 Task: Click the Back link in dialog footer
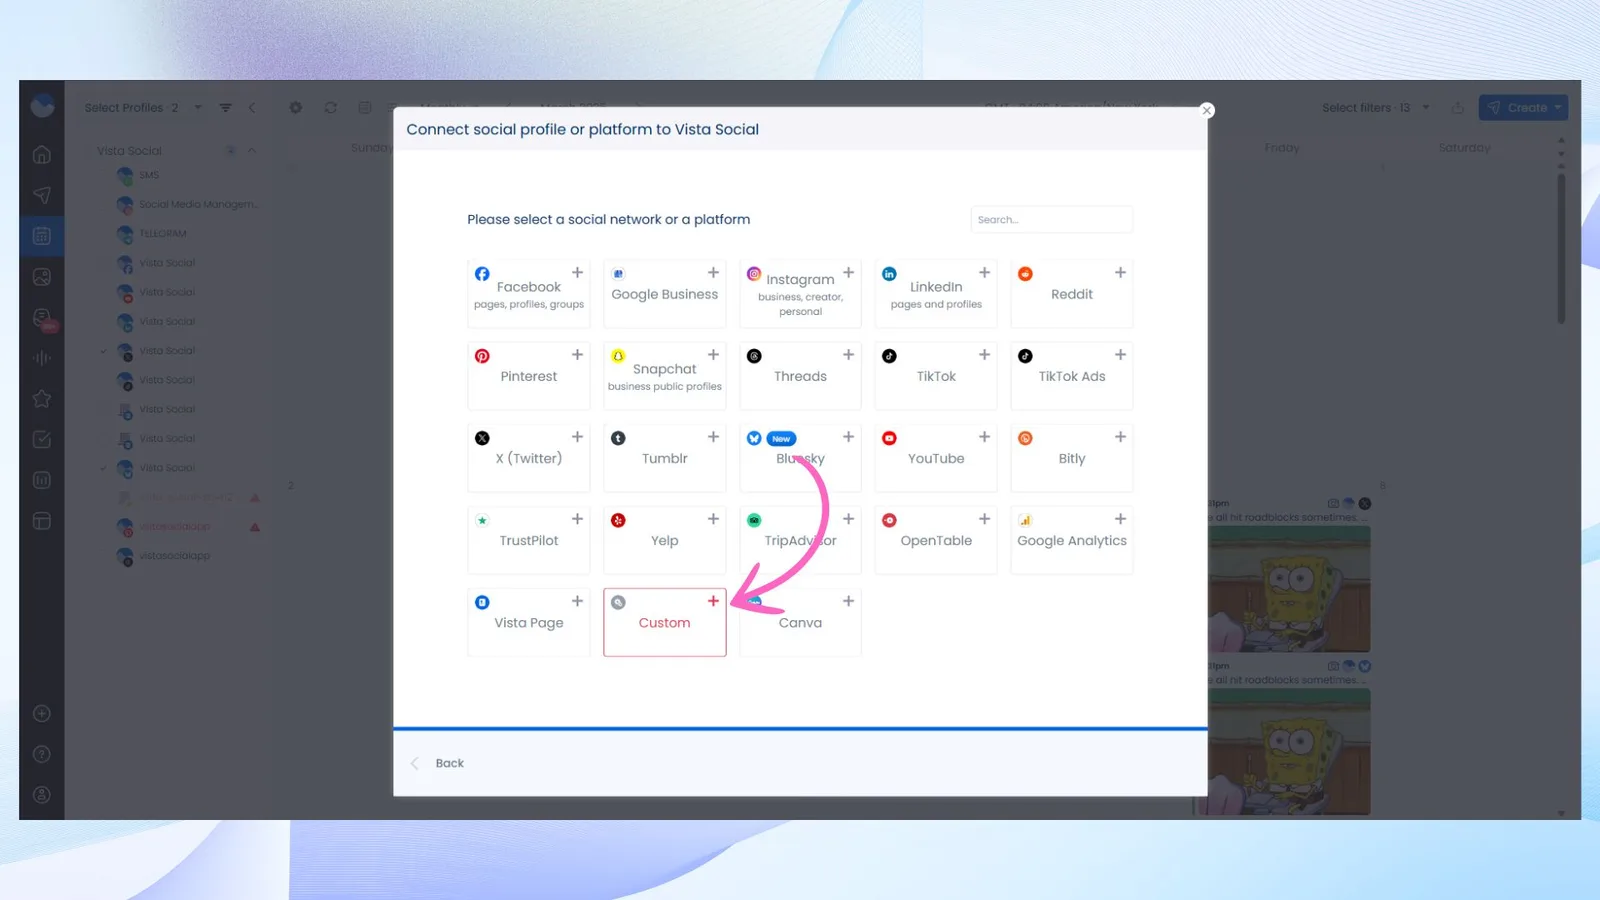[x=449, y=763]
